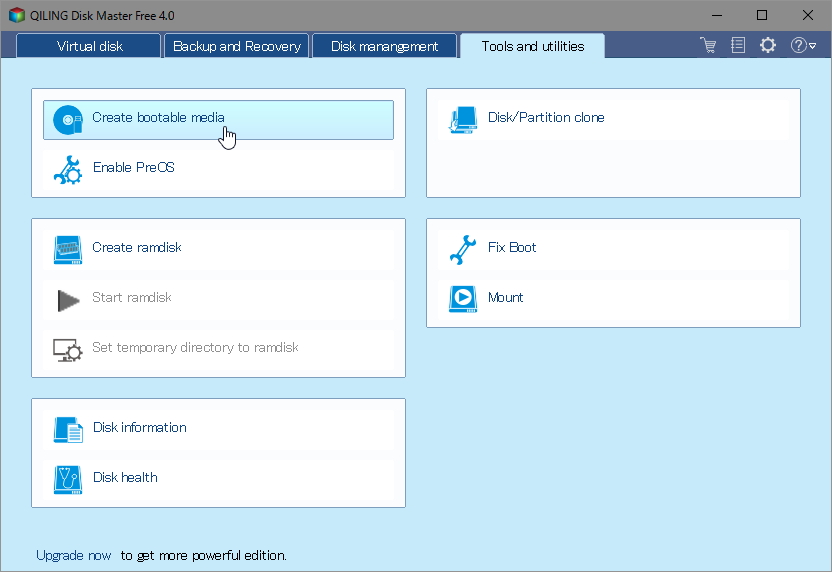Click the Enable PreOS wrench-gear icon
This screenshot has width=832, height=572.
(68, 170)
